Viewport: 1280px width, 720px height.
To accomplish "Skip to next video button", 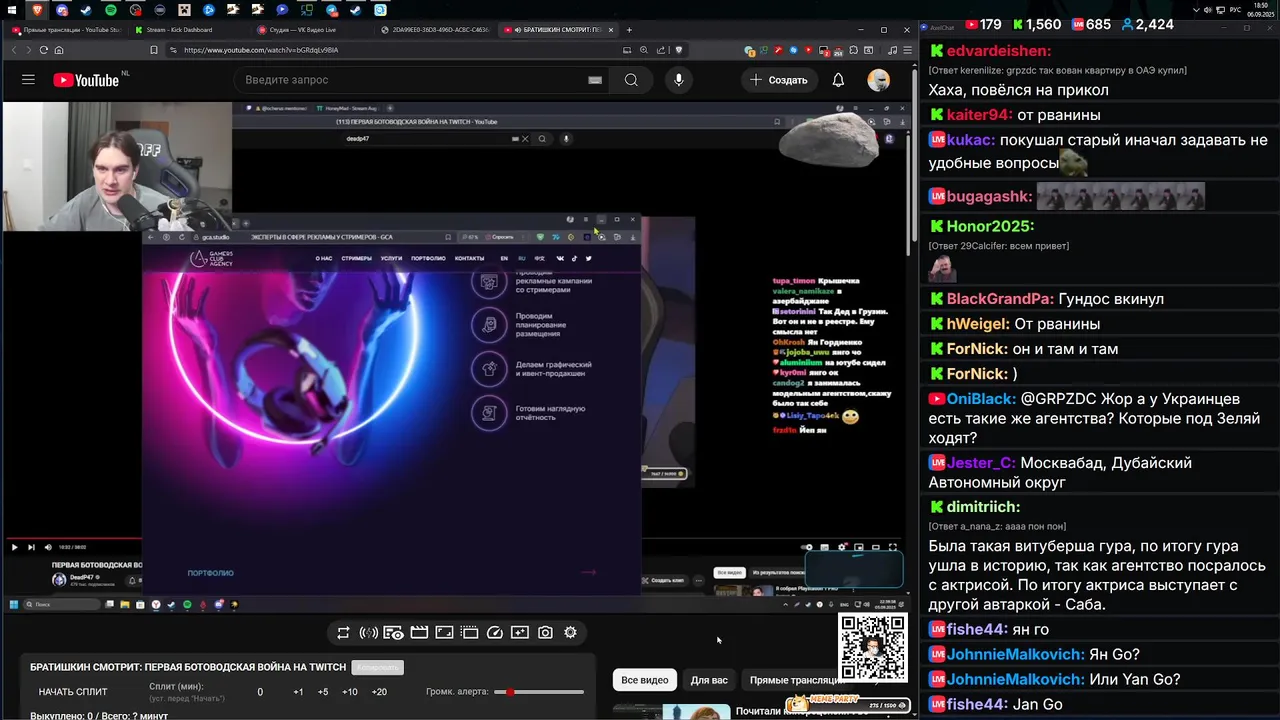I will pos(31,547).
